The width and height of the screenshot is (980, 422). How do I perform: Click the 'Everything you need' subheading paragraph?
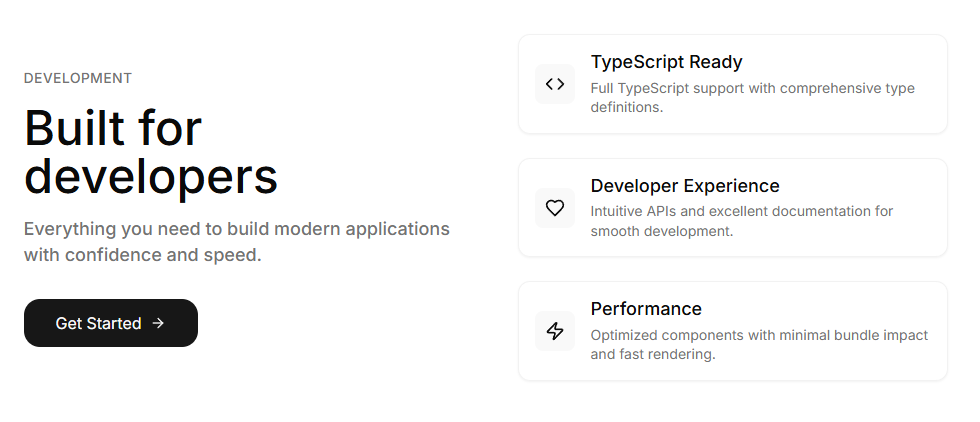tap(236, 229)
